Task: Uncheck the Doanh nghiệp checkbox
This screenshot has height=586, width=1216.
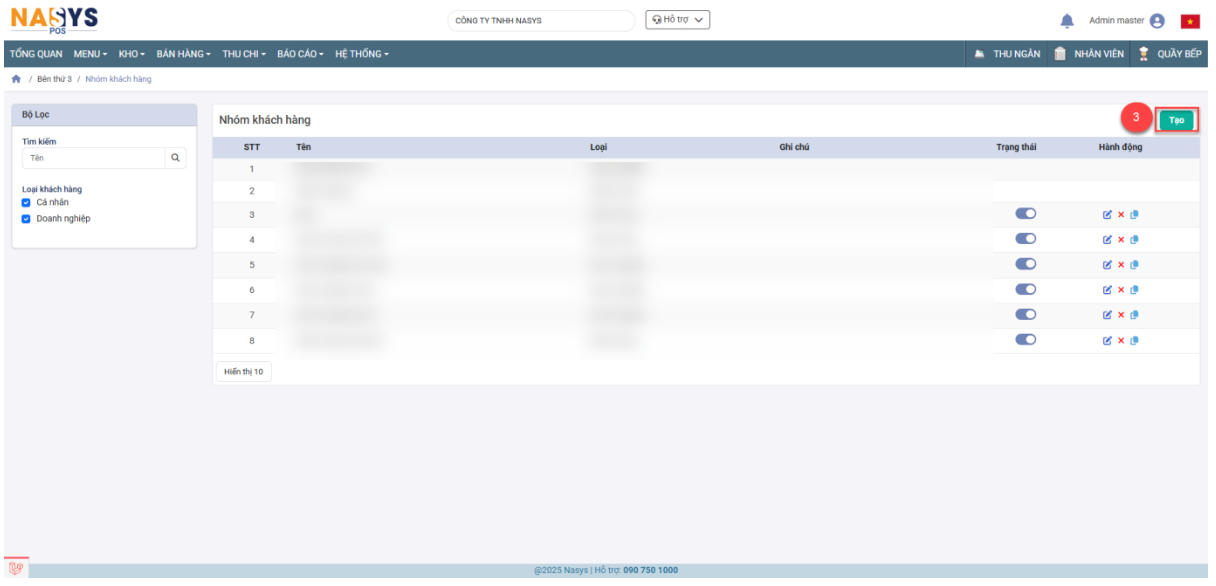Action: tap(27, 219)
